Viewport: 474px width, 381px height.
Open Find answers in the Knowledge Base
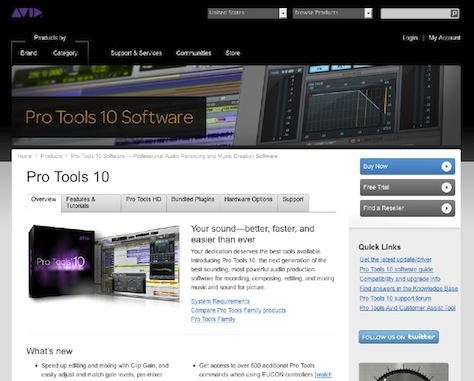(409, 288)
